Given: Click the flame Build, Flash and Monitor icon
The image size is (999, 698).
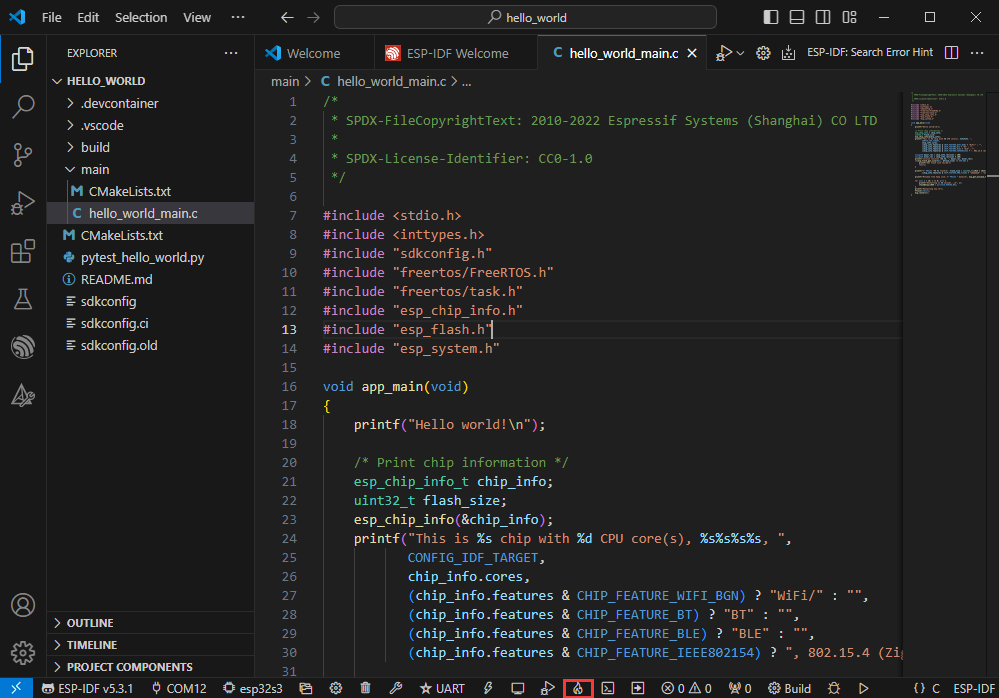Looking at the screenshot, I should pyautogui.click(x=578, y=688).
